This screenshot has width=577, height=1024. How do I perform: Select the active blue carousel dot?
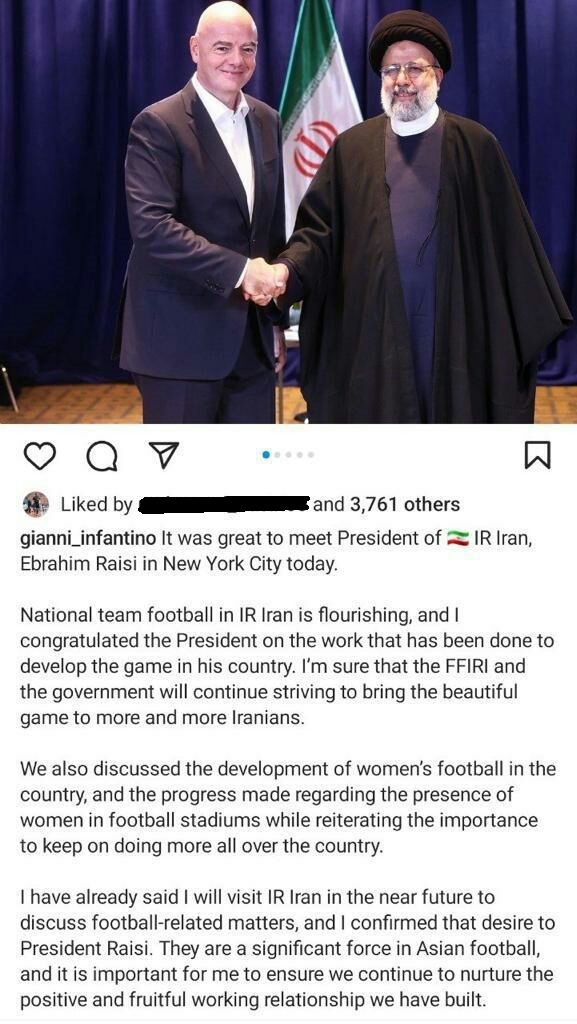coord(266,455)
